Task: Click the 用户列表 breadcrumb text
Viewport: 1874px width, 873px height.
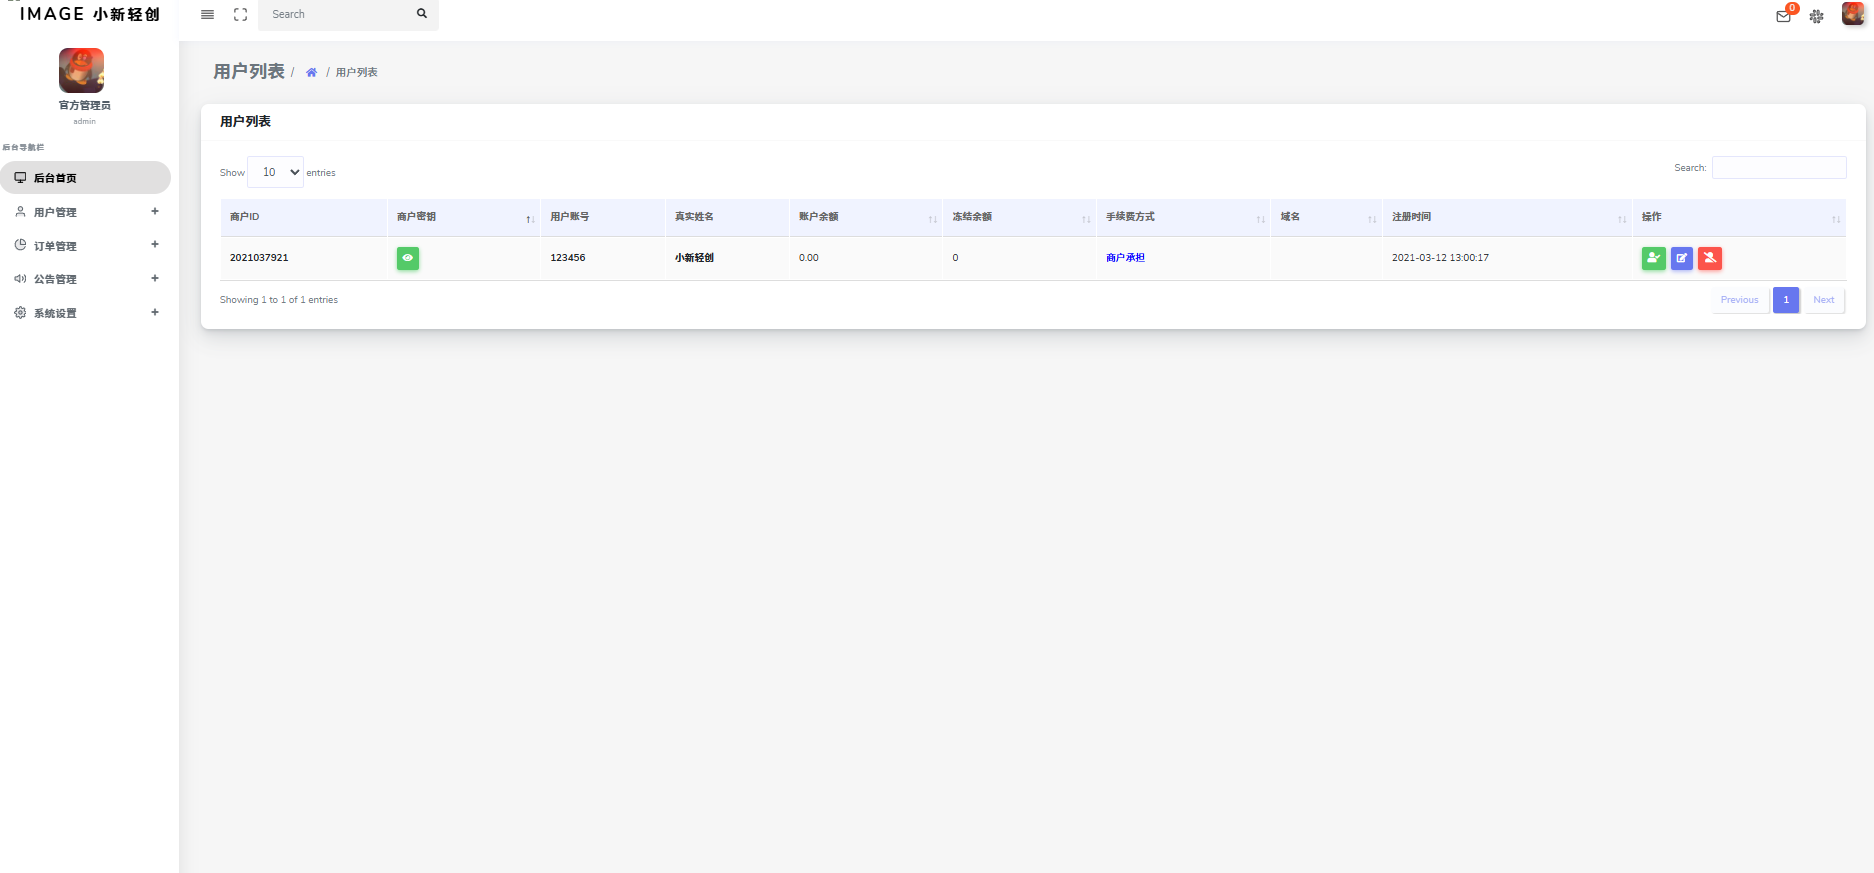Action: pos(356,72)
